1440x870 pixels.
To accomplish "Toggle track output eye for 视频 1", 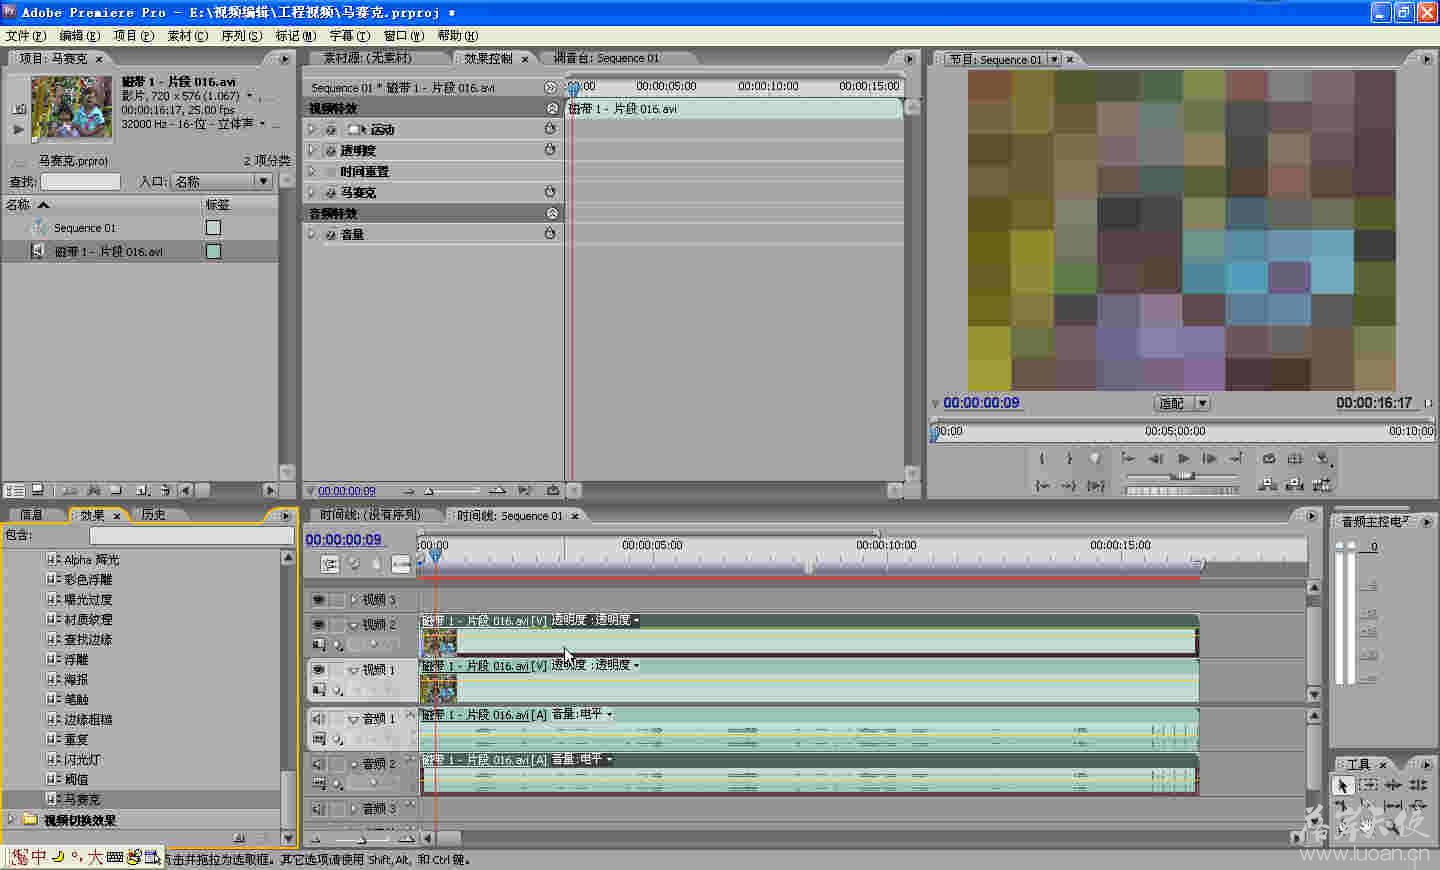I will pos(318,670).
